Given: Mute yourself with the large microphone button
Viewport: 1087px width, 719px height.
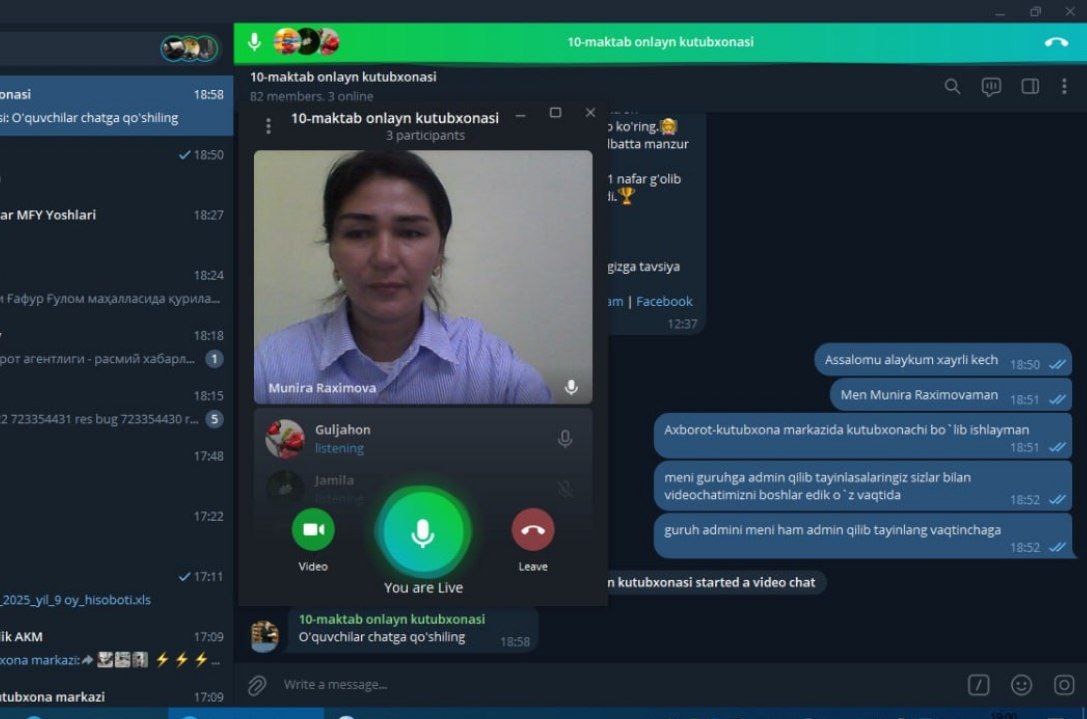Looking at the screenshot, I should [423, 532].
